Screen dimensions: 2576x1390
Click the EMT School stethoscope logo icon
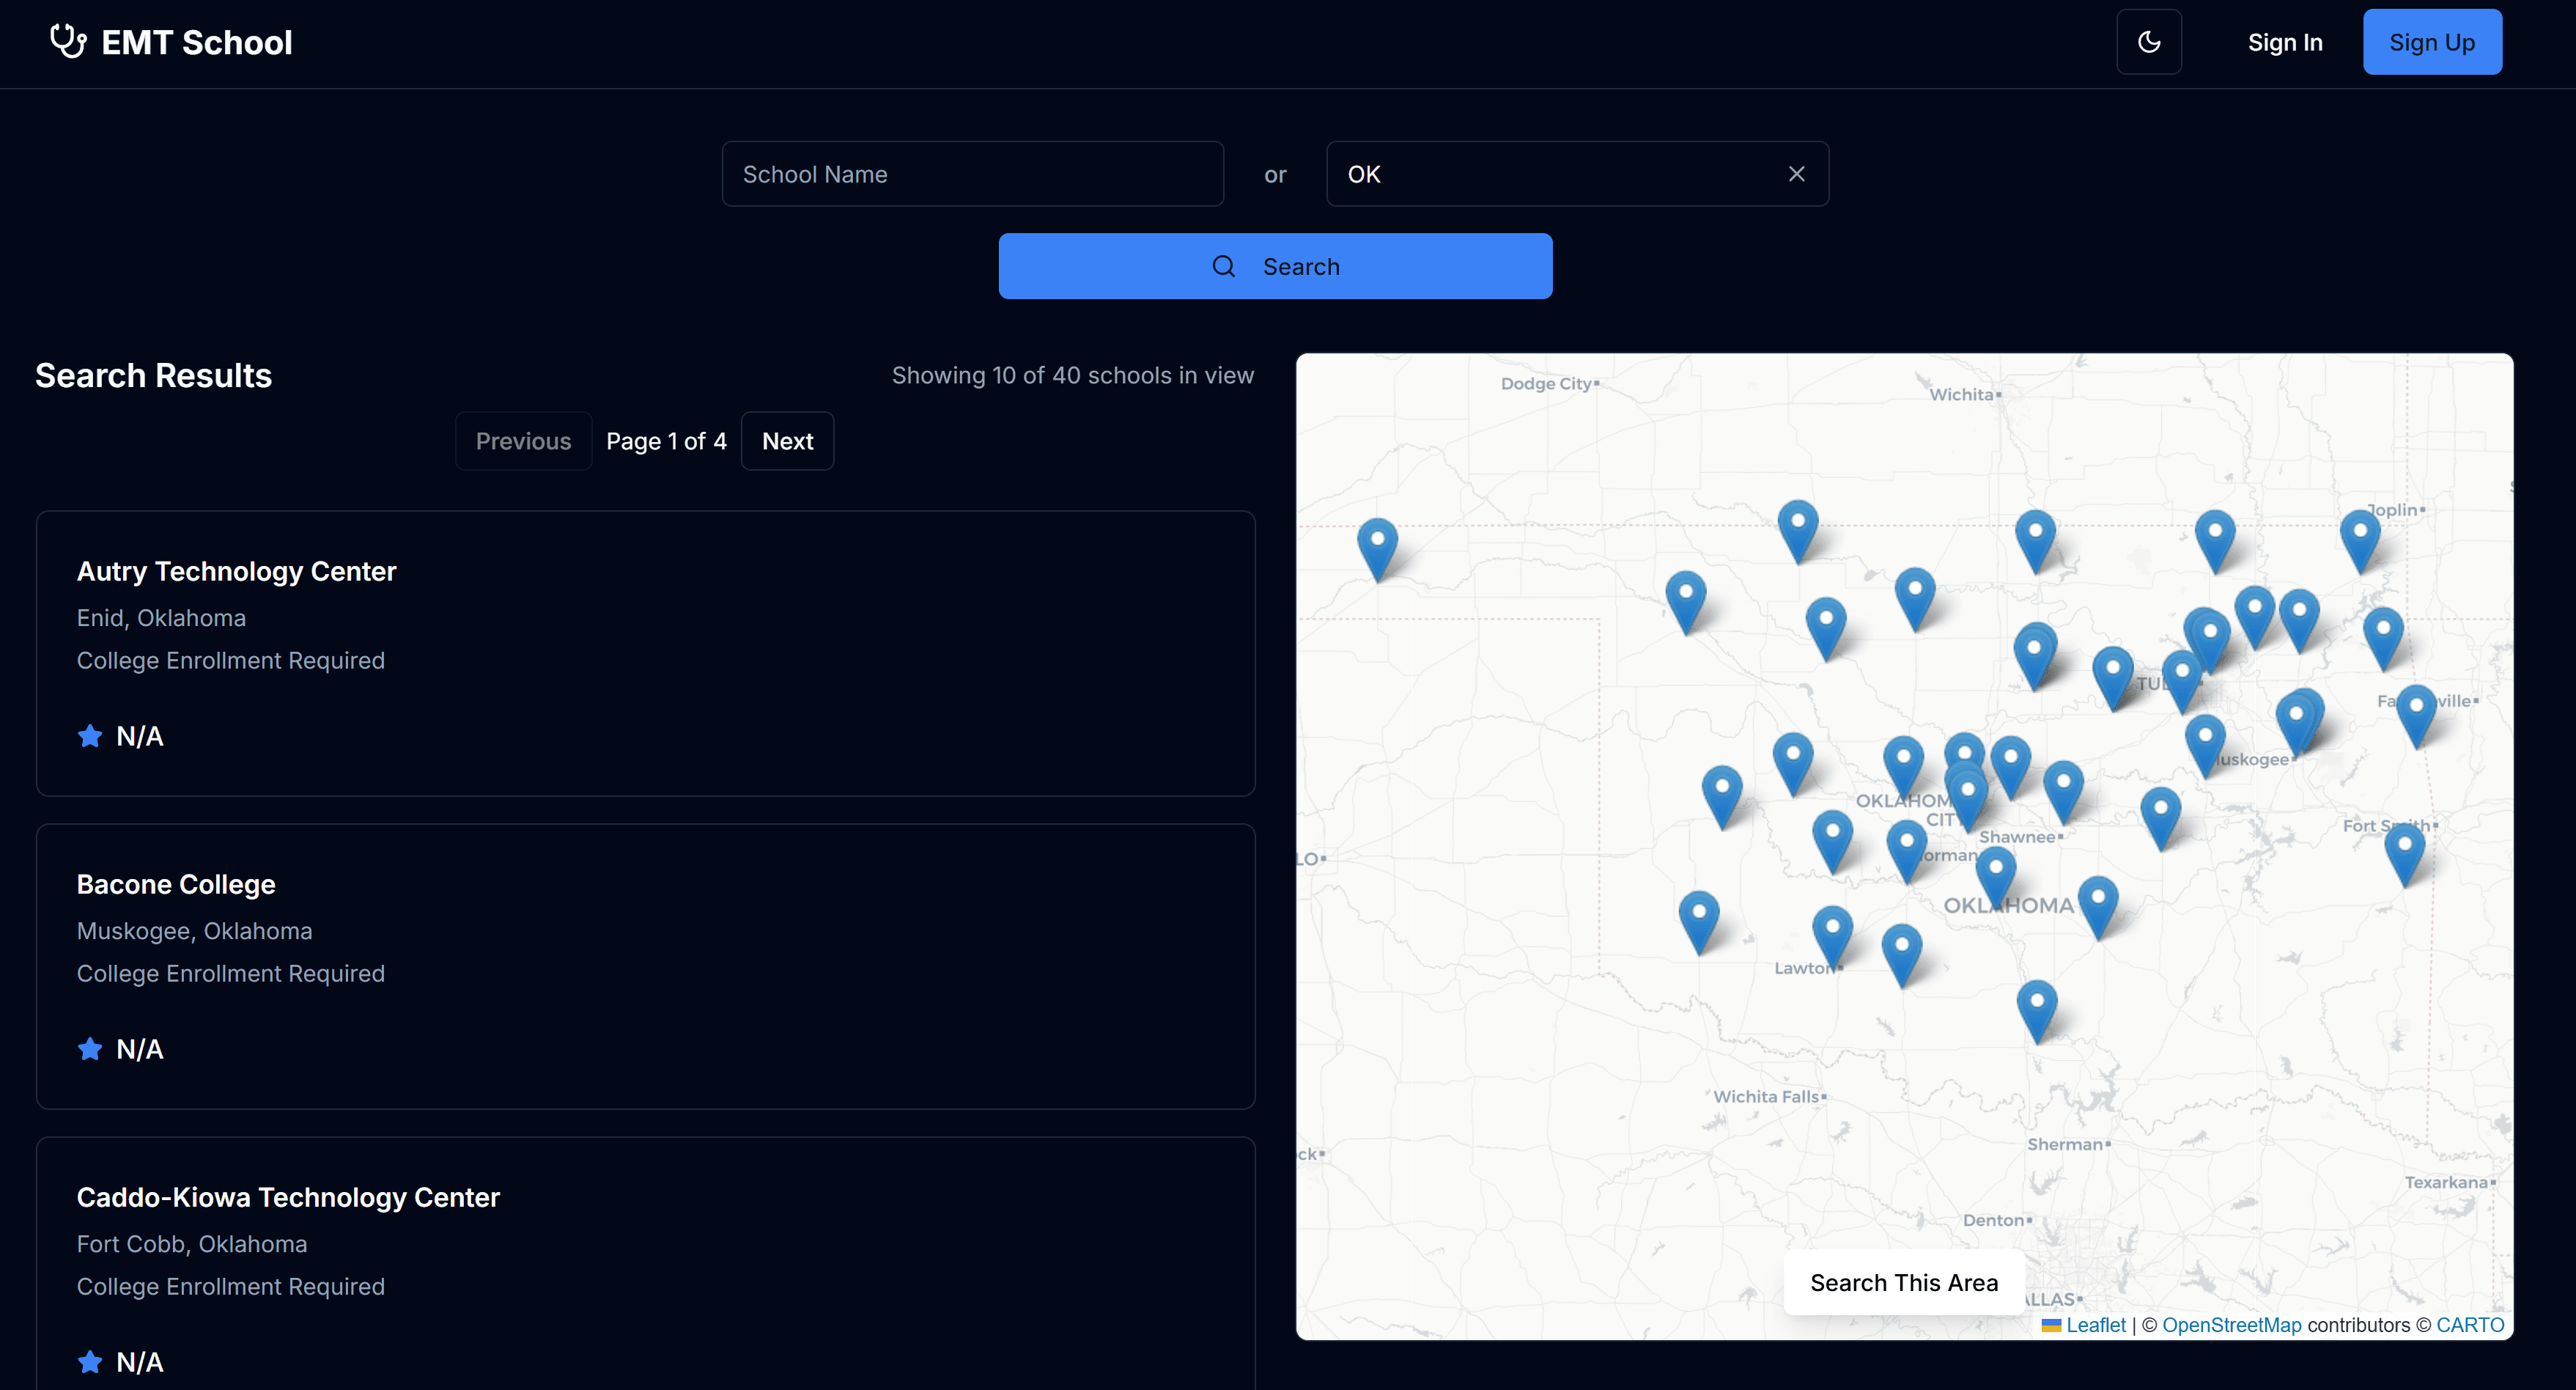click(67, 41)
